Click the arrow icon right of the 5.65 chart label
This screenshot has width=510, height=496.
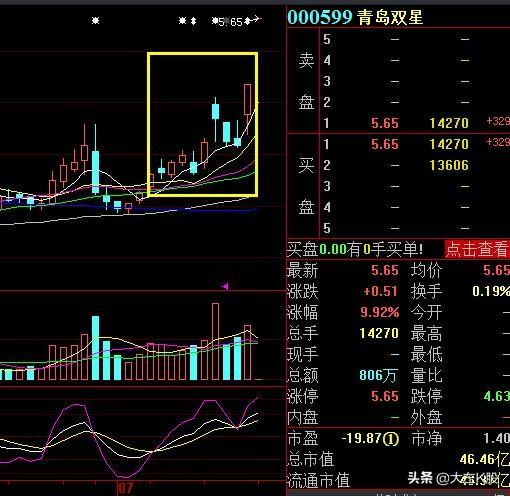coord(256,19)
